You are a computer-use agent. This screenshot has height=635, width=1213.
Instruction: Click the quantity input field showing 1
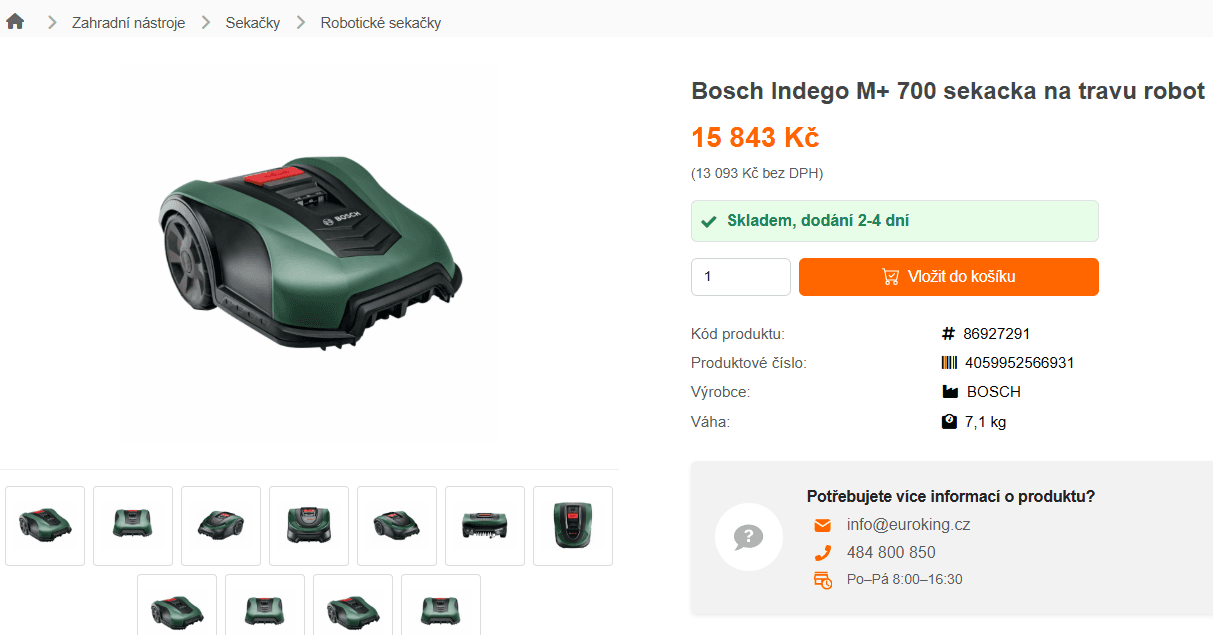coord(740,277)
